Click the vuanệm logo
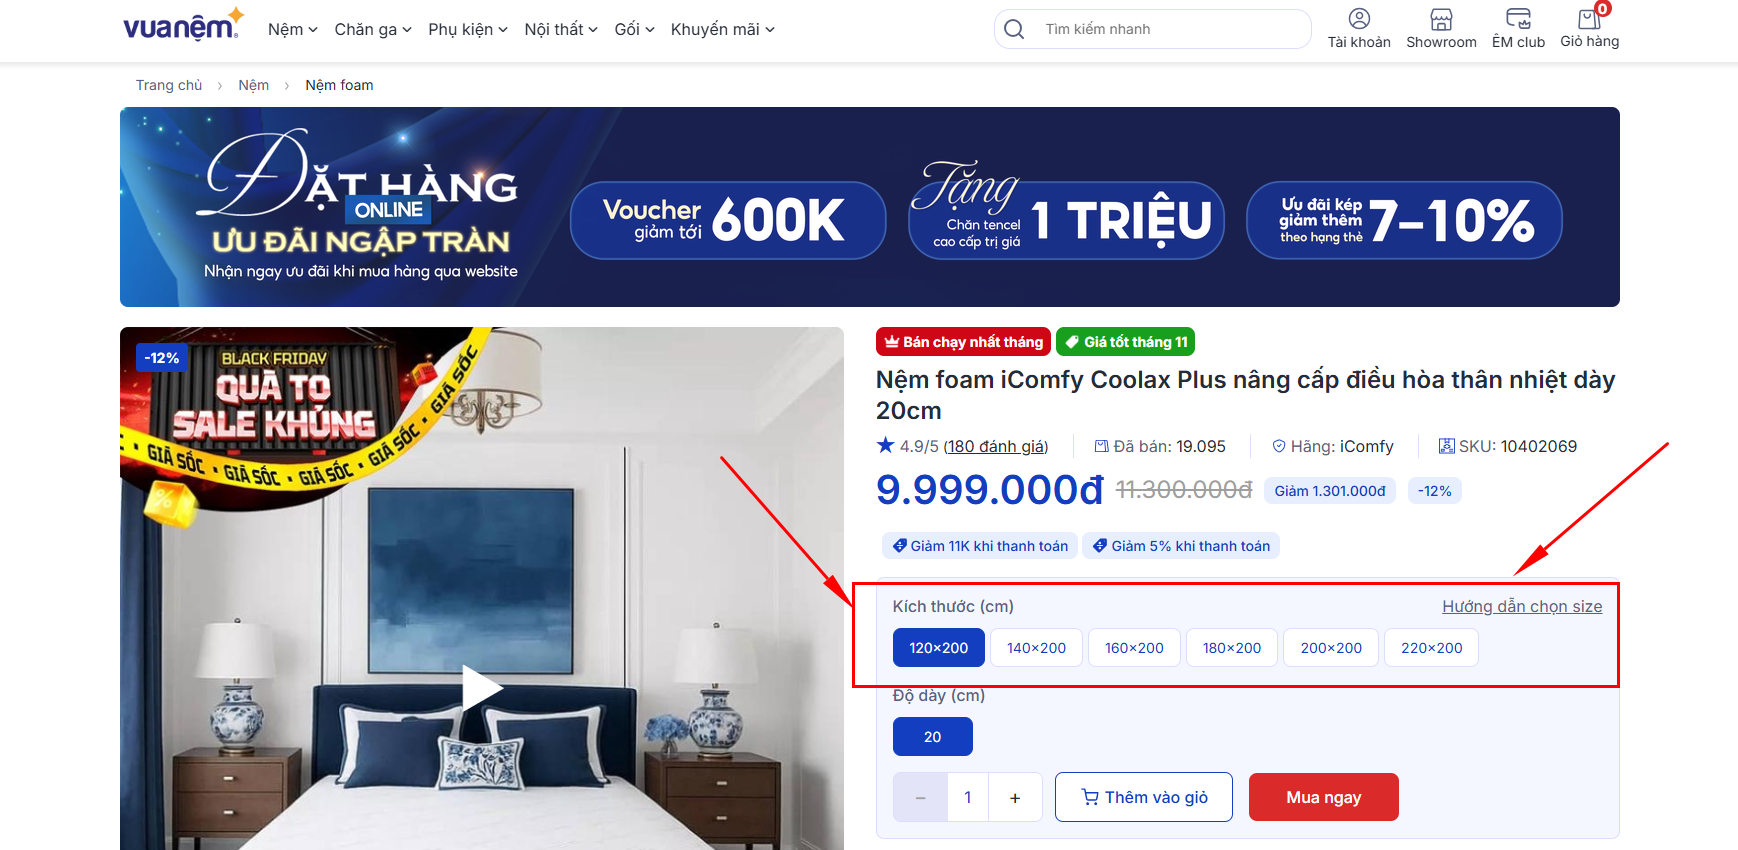The image size is (1738, 850). 183,25
